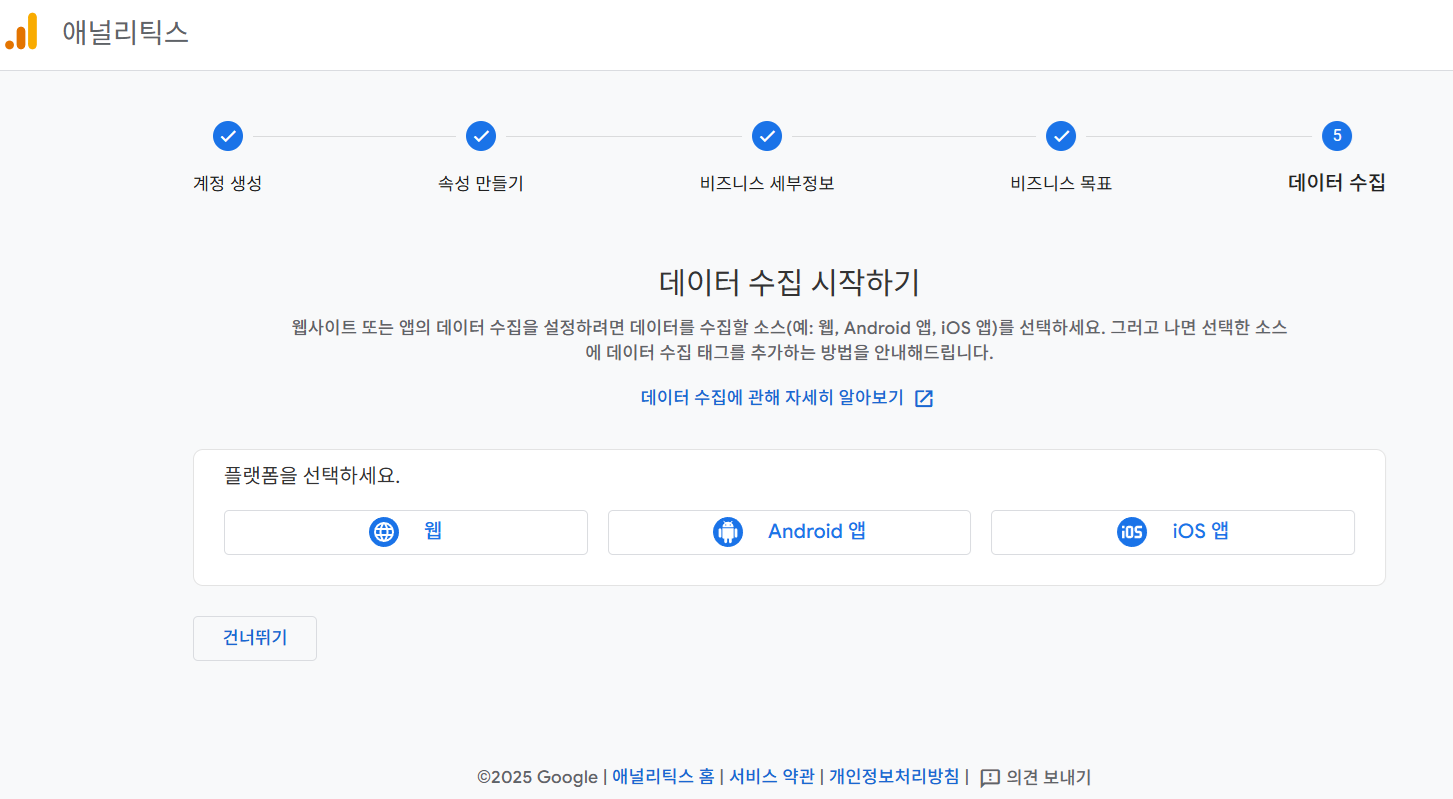Viewport: 1453px width, 799px height.
Task: Click the iOS icon on the iOS 앱 card
Action: 1131,532
